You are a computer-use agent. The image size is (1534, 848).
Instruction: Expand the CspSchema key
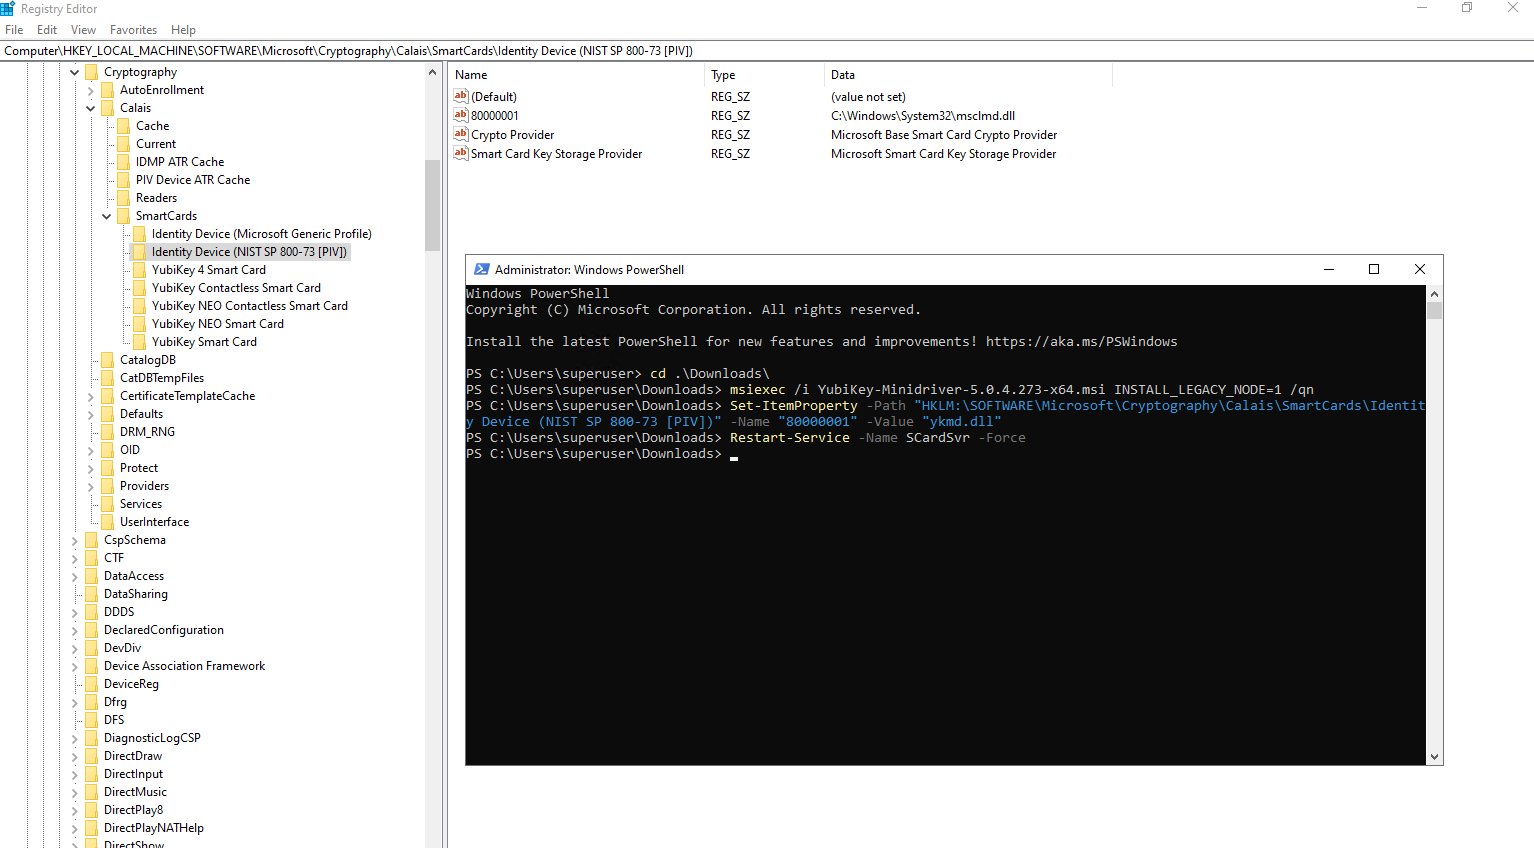tap(75, 540)
